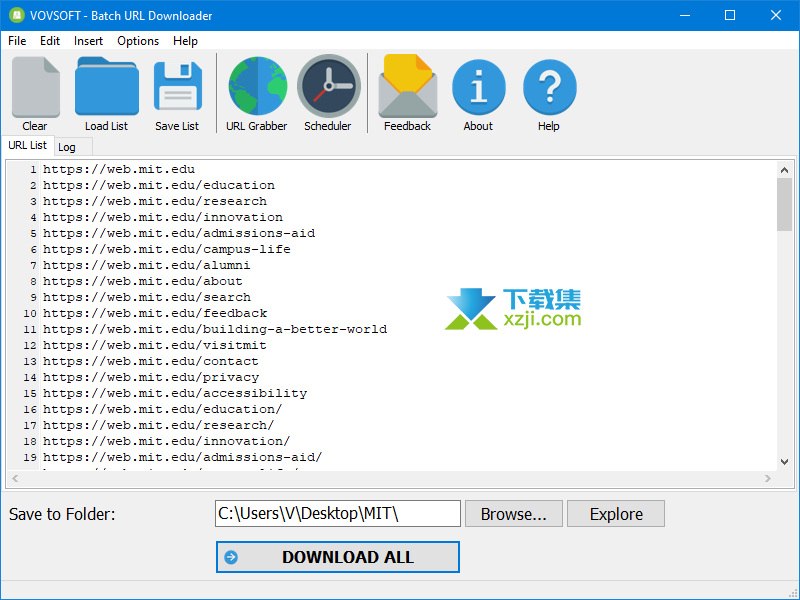Open the Options menu

pyautogui.click(x=138, y=41)
